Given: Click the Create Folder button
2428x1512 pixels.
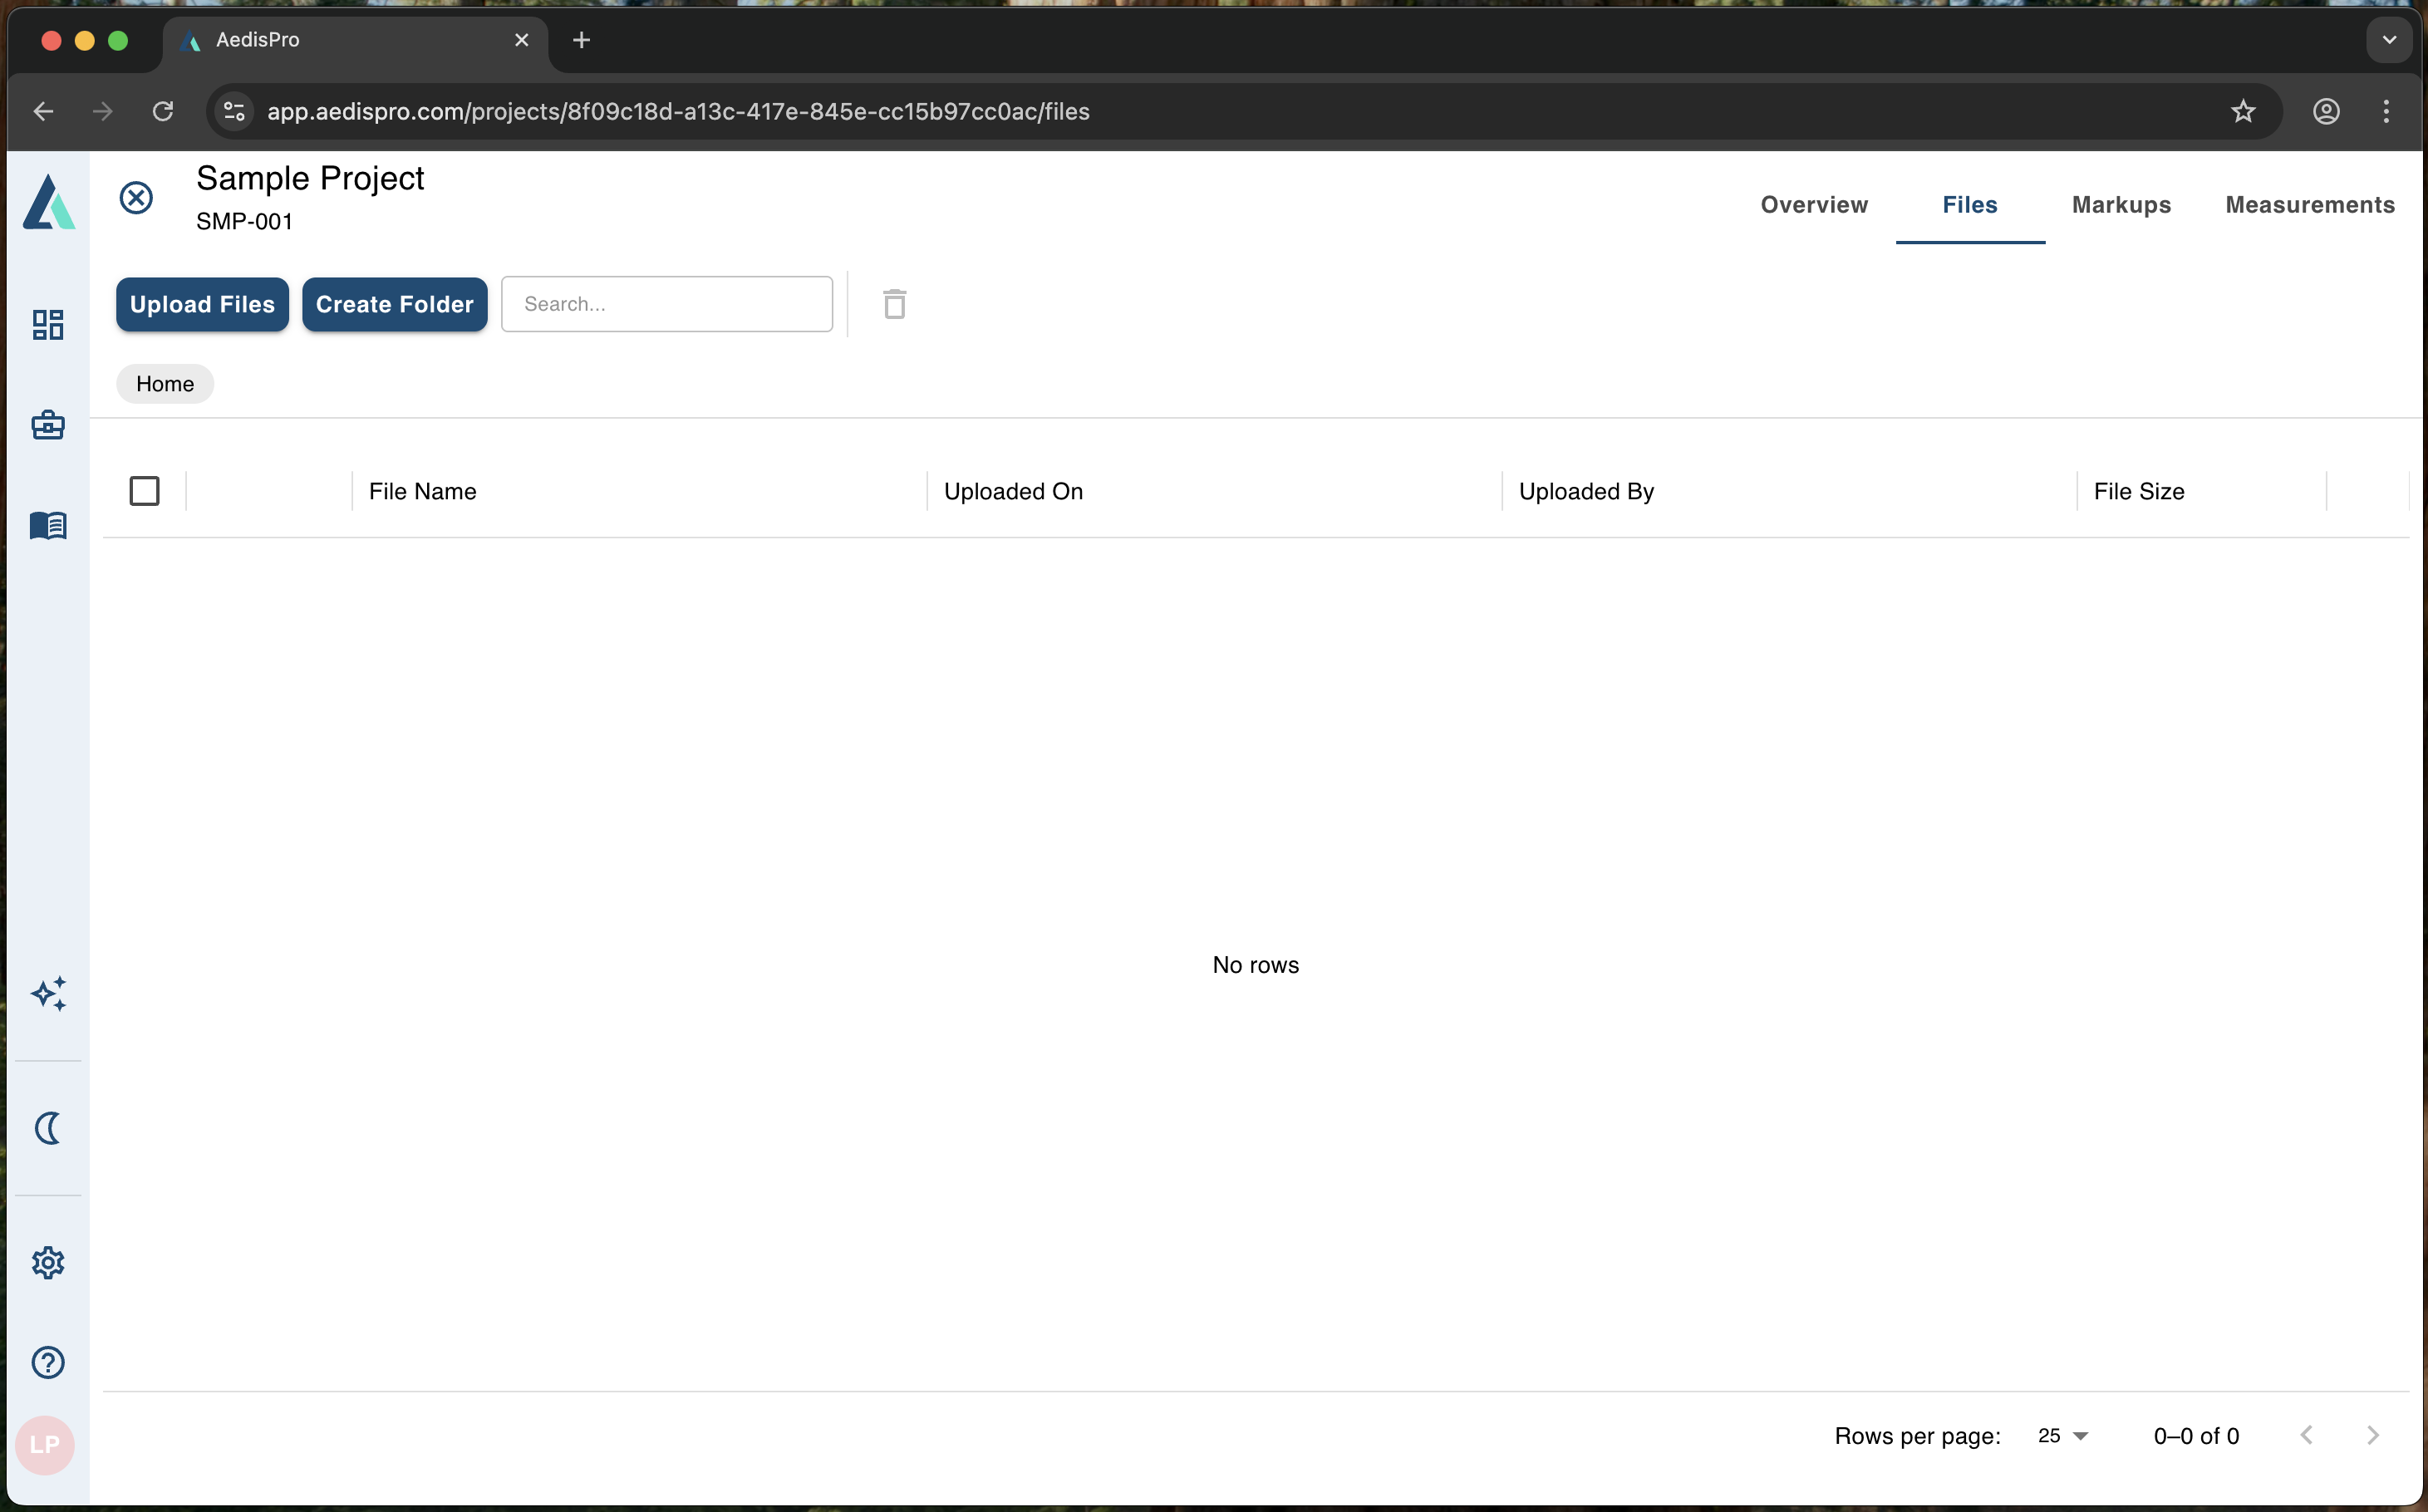Looking at the screenshot, I should coord(394,304).
